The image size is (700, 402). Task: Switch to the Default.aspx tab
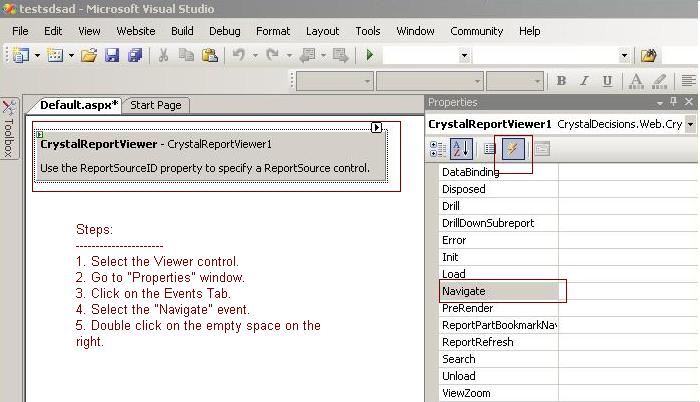coord(79,105)
